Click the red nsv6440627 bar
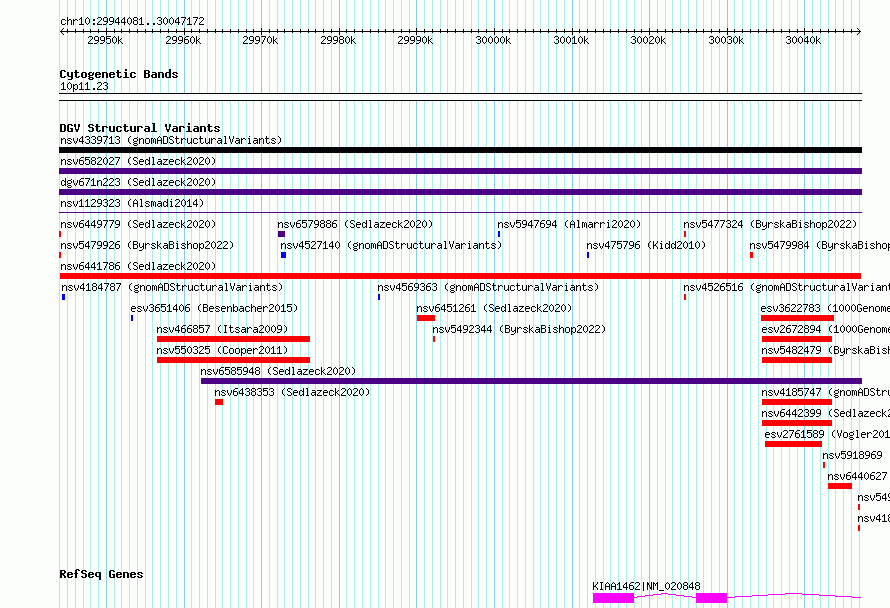890x608 pixels. [x=840, y=486]
